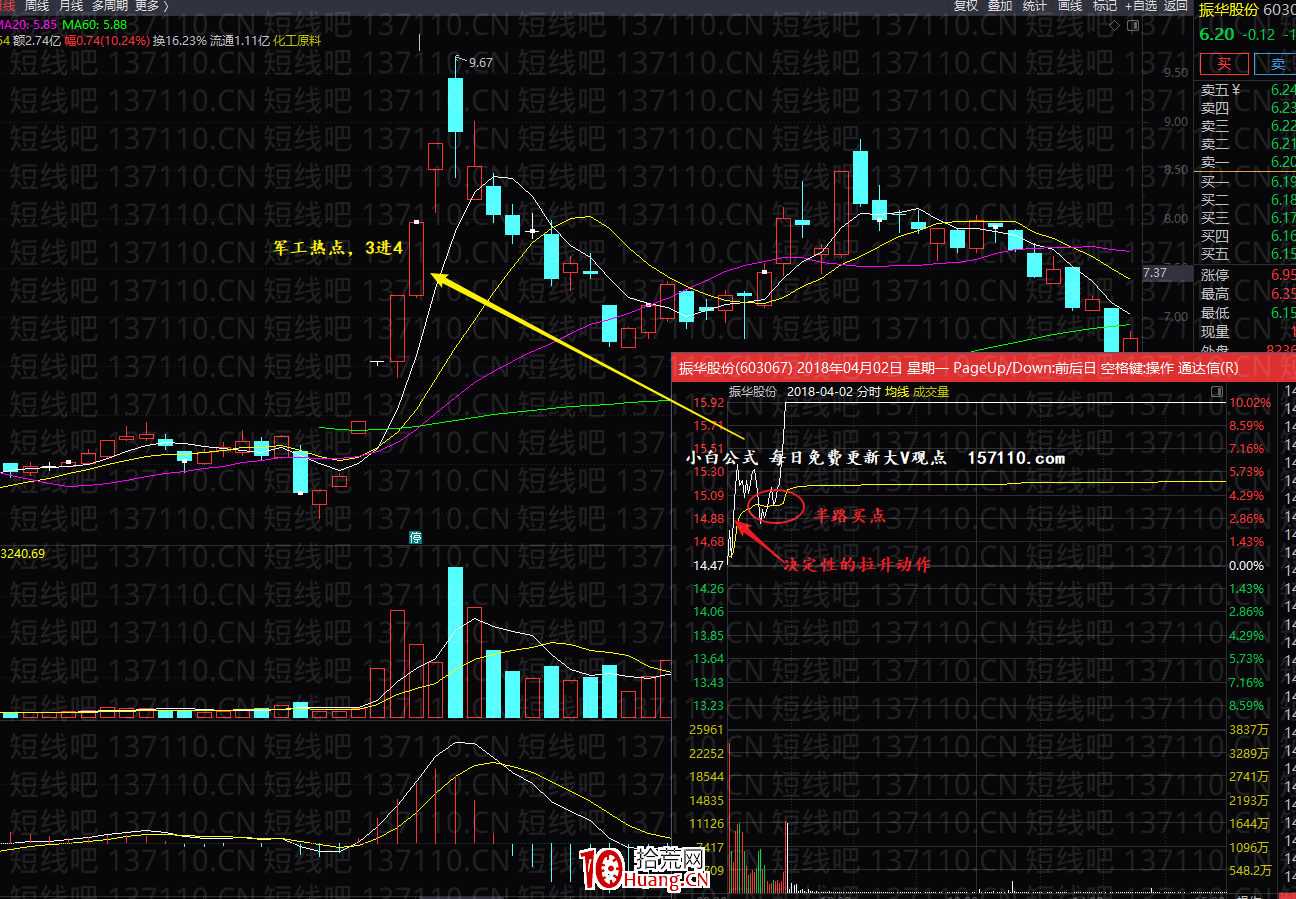
Task: Click the 买五 order book row
Action: tap(1247, 254)
